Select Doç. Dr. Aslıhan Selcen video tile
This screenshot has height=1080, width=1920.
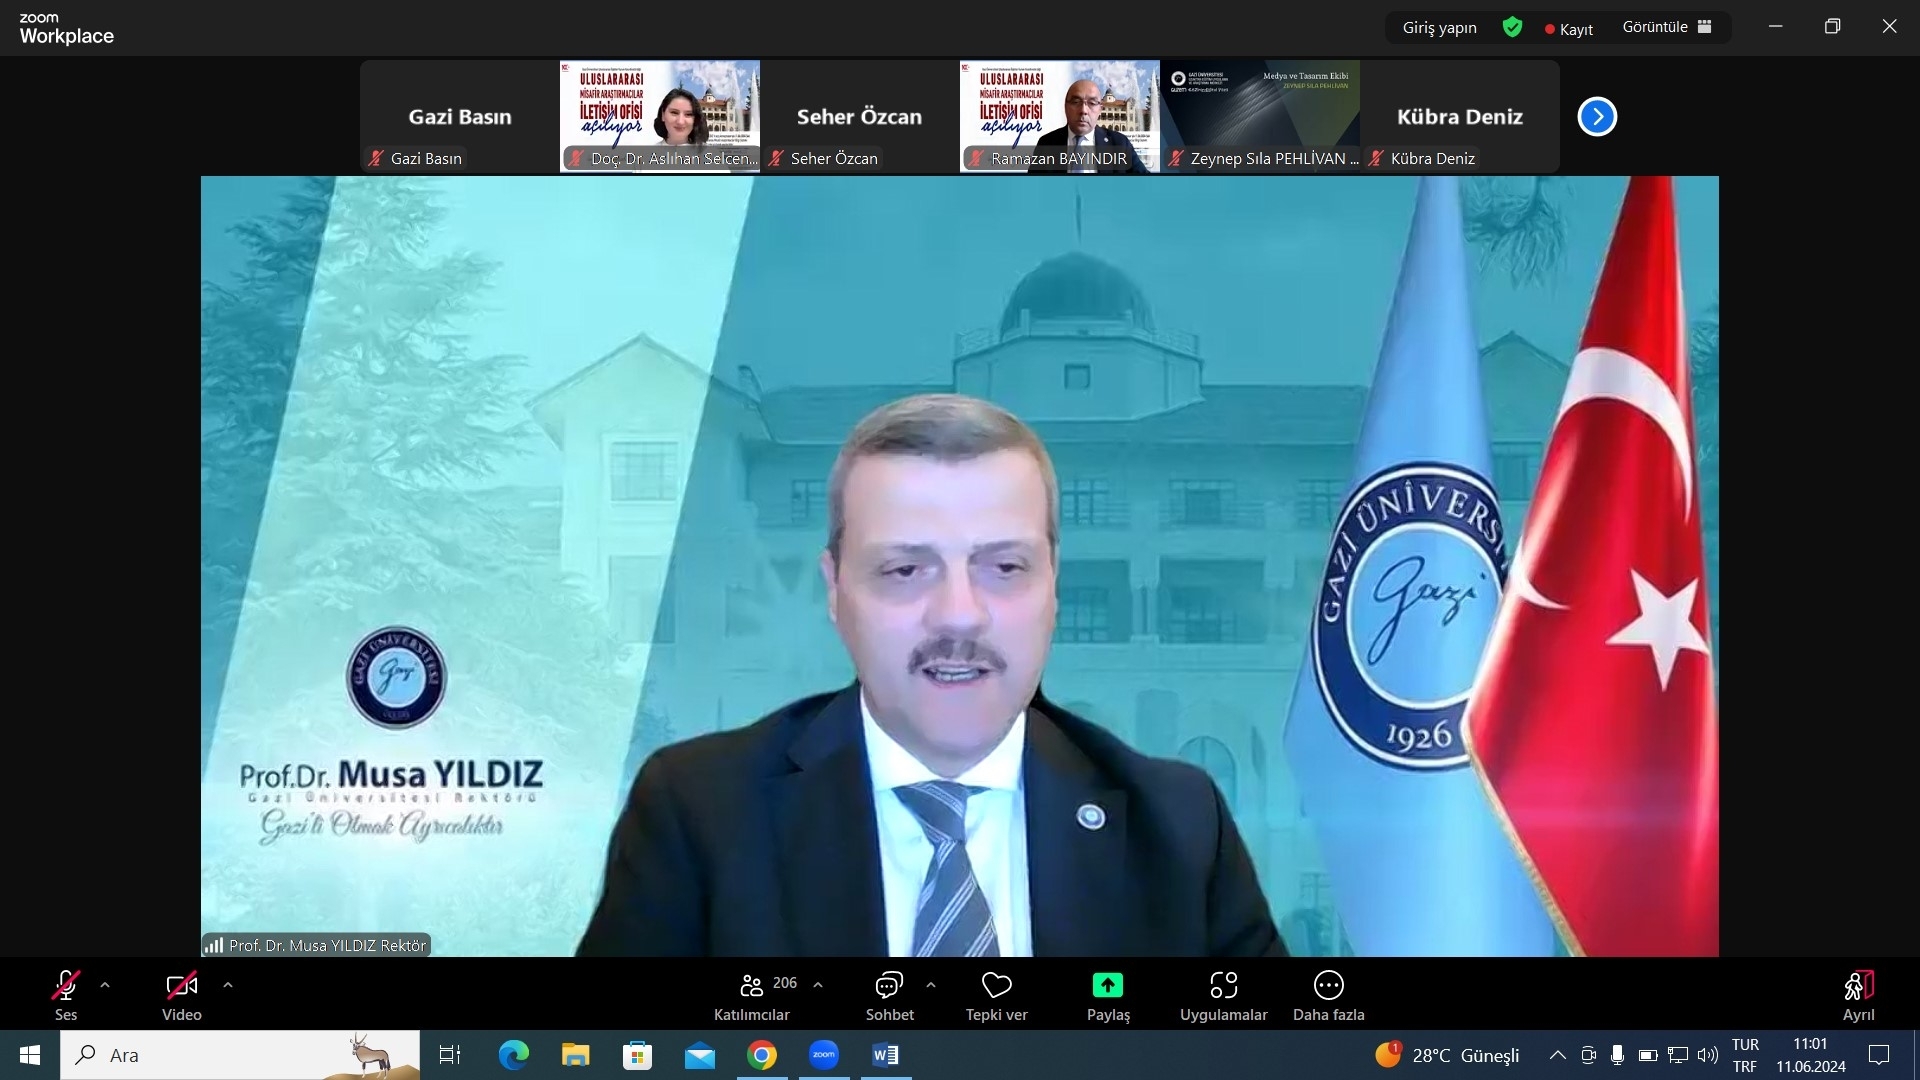tap(660, 116)
